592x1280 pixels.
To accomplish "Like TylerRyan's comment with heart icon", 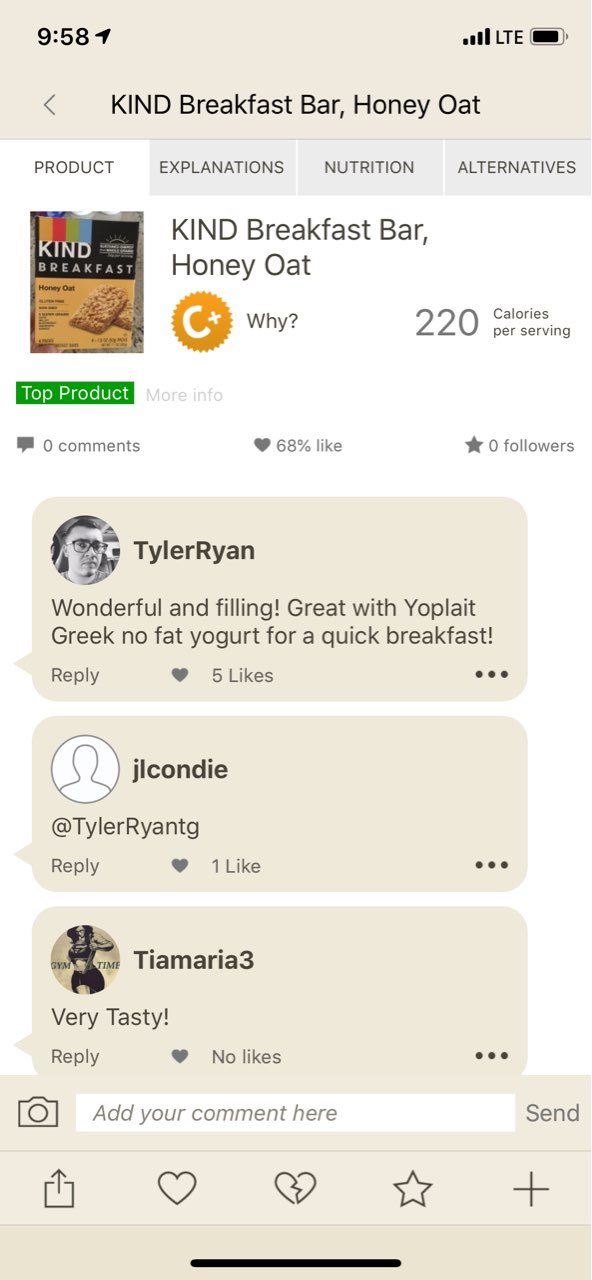I will [180, 675].
